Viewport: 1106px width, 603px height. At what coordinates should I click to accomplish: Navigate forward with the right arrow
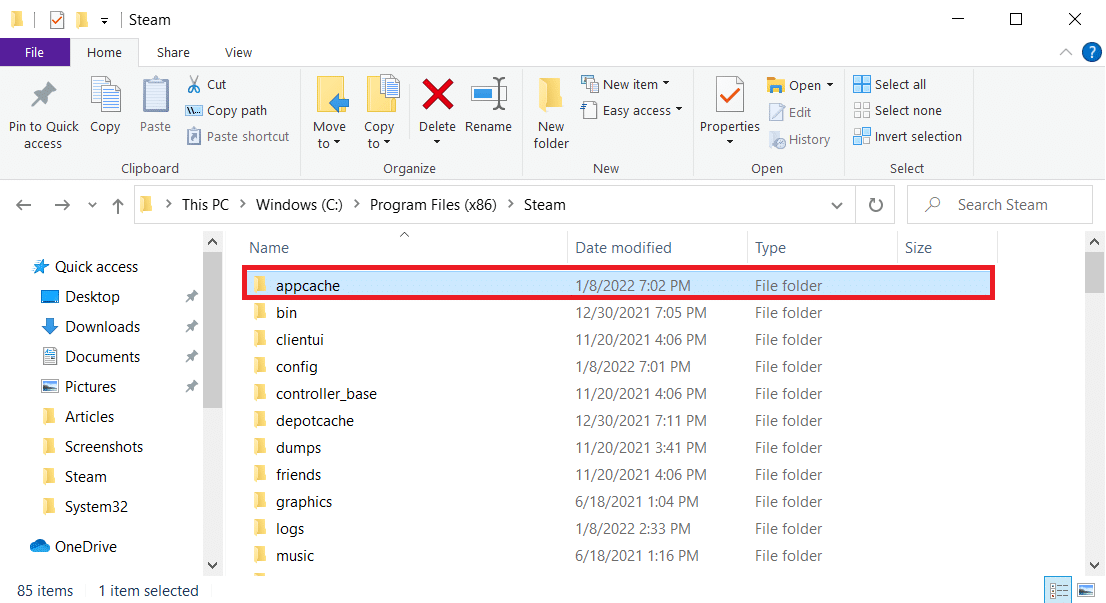(62, 205)
